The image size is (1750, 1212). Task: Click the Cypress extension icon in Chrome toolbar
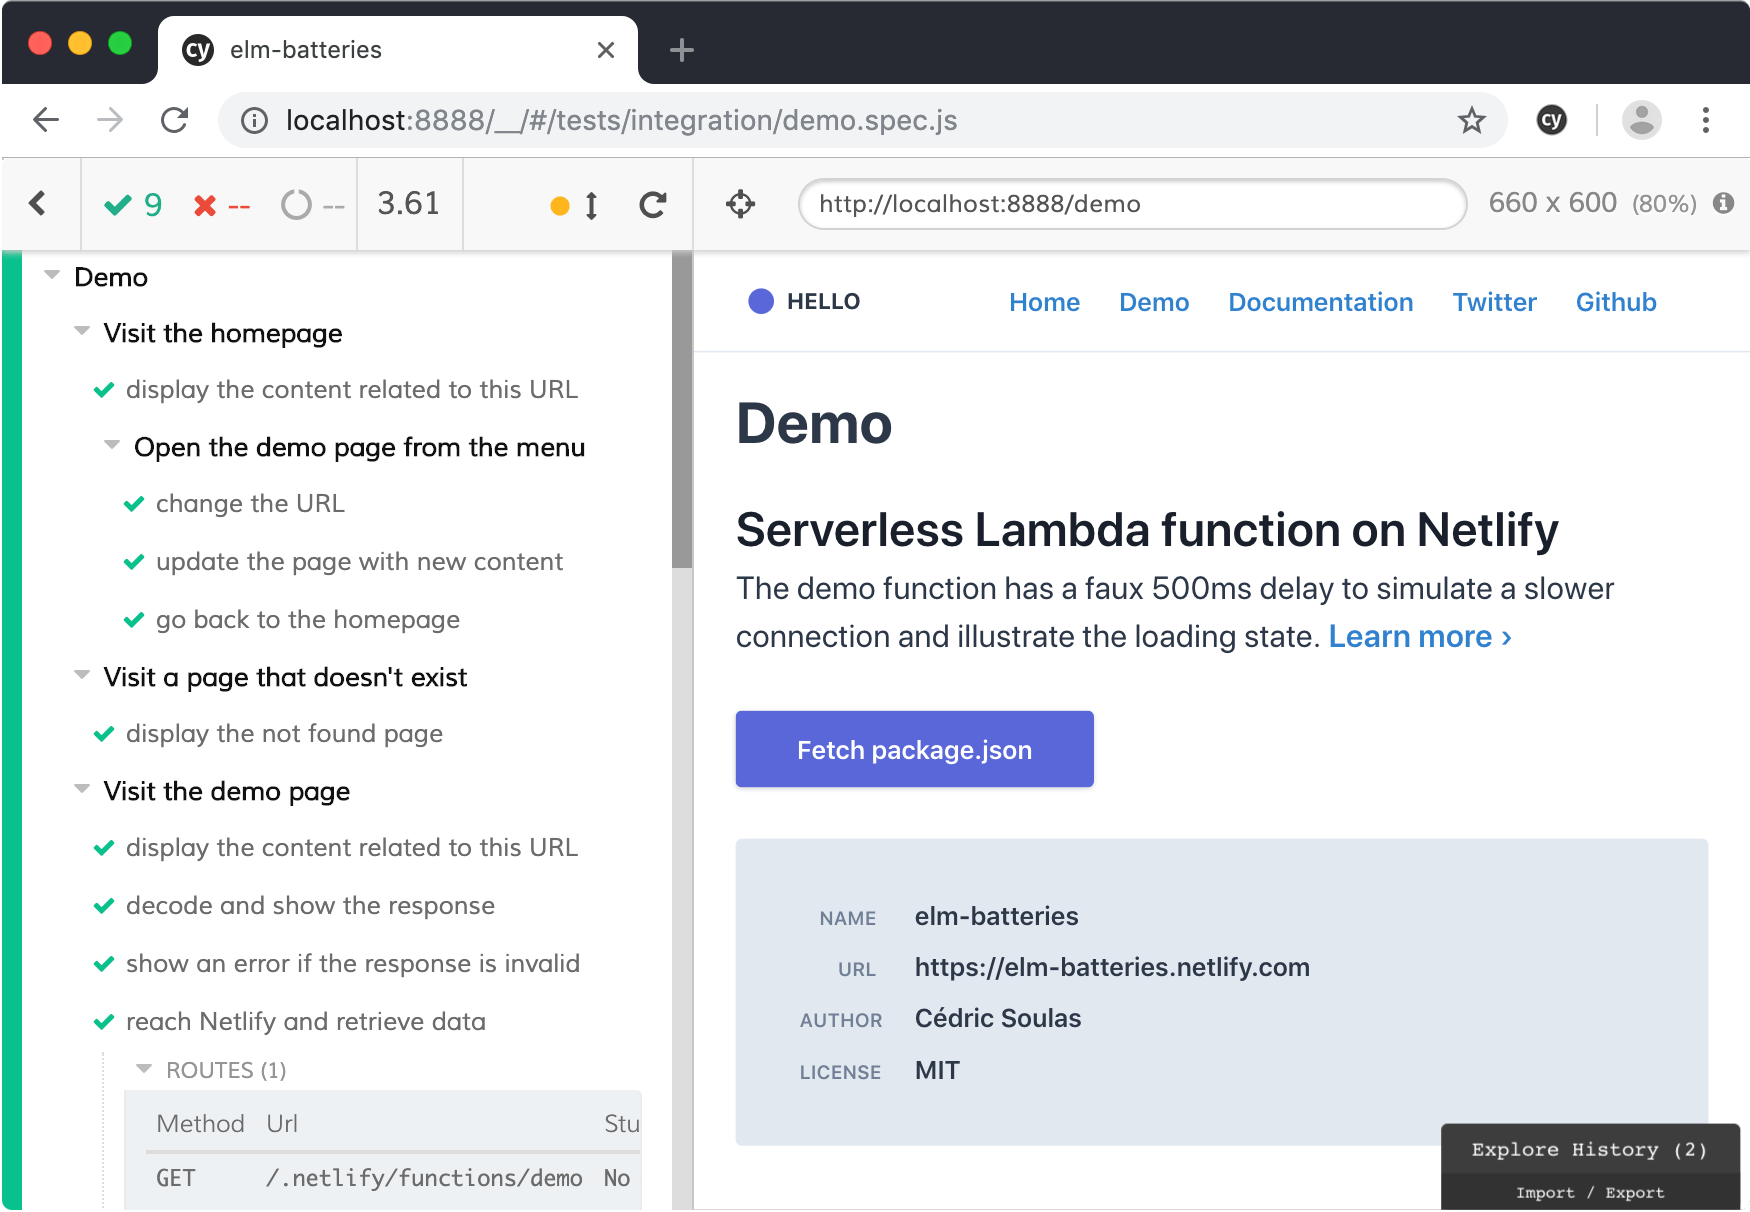tap(1551, 120)
